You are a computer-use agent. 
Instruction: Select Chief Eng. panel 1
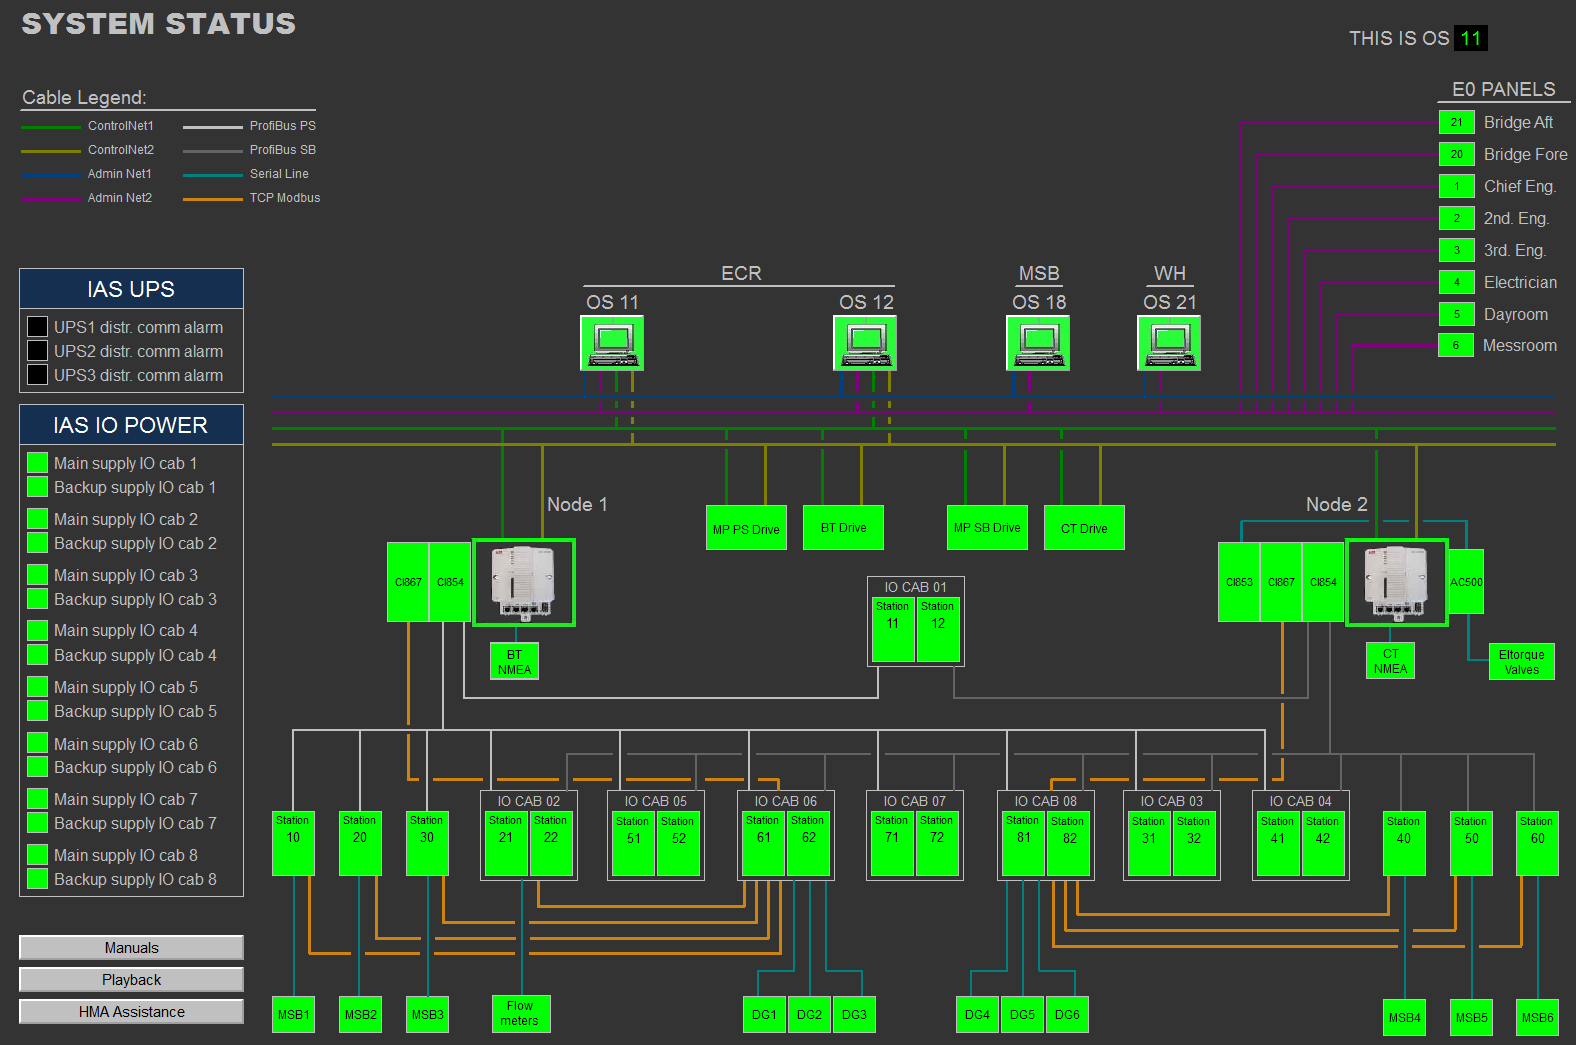click(x=1456, y=186)
